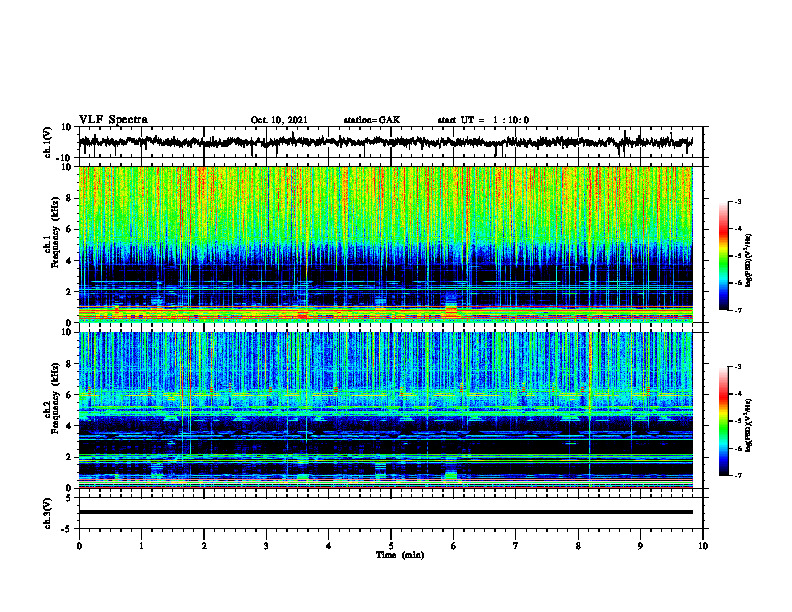
Task: Click the ch.1 voltage waveform trace
Action: 385,142
